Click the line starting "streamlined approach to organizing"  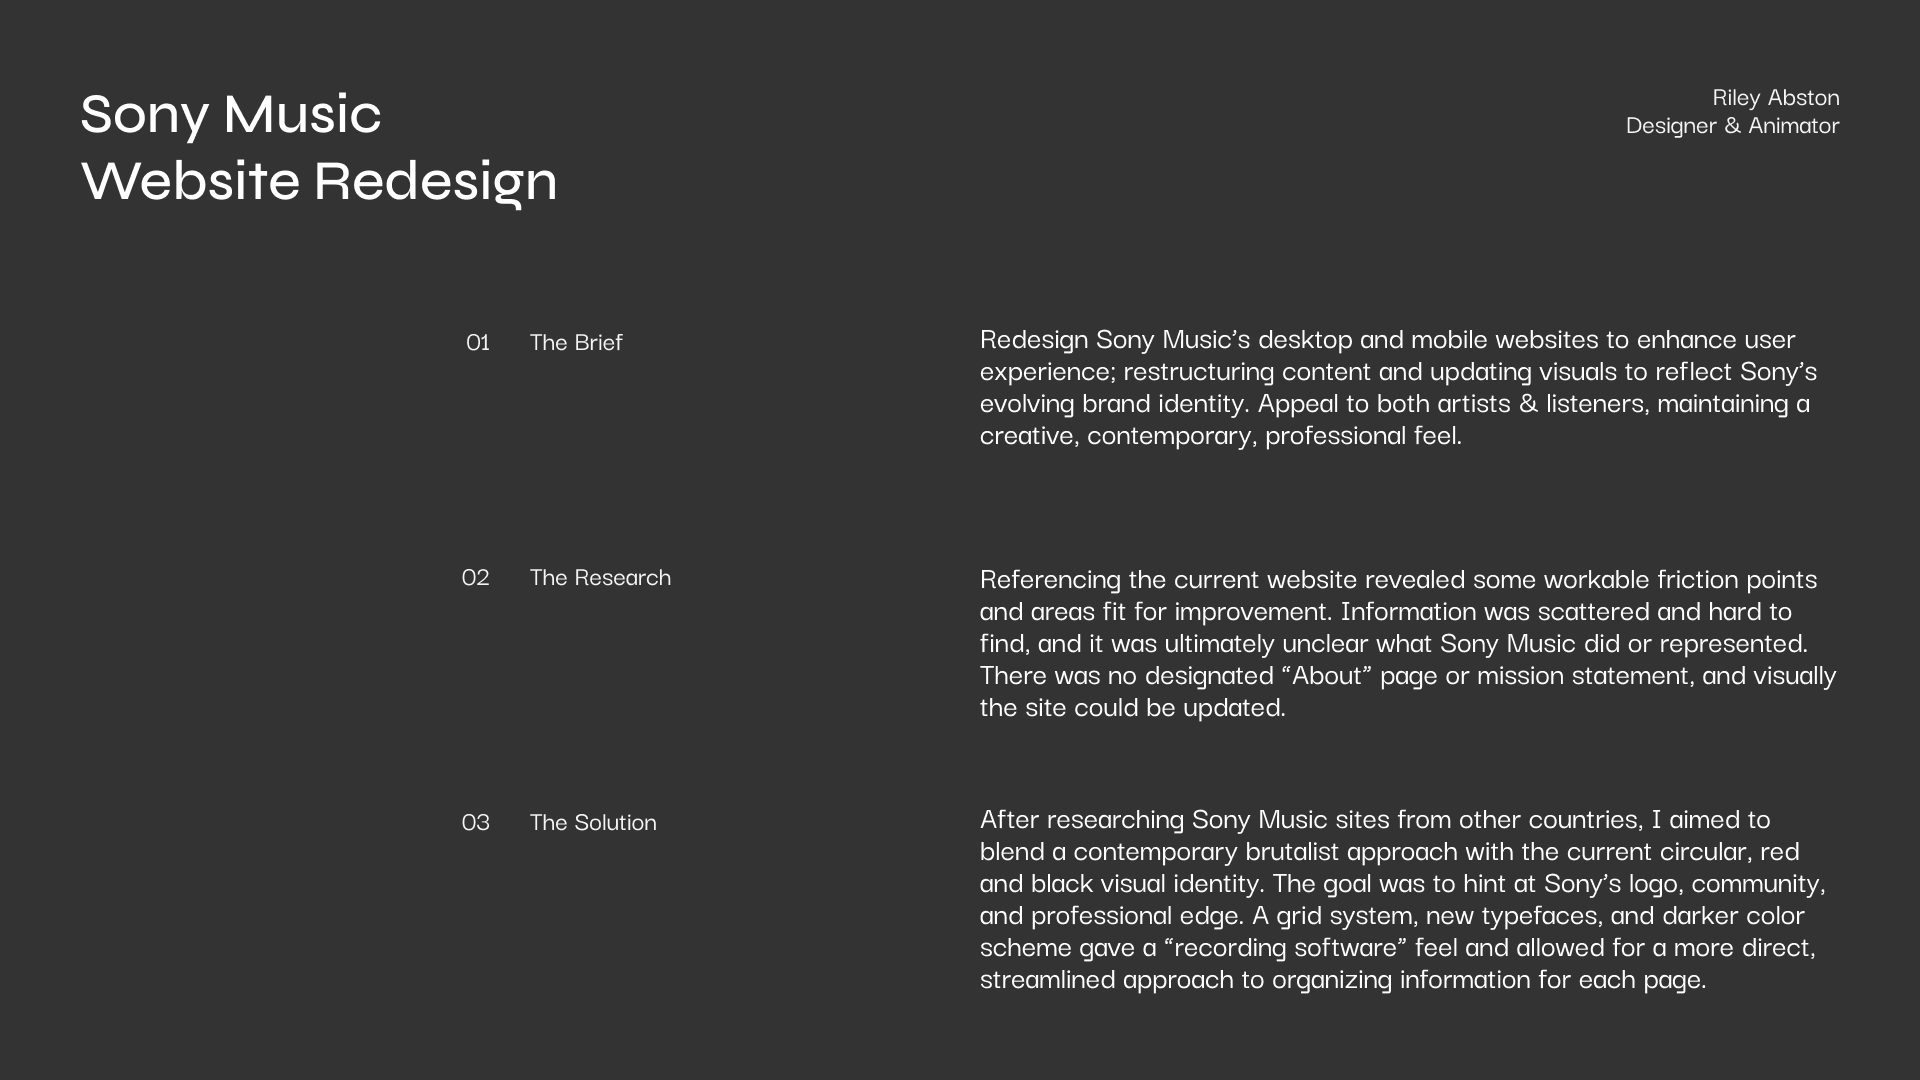pos(1342,979)
